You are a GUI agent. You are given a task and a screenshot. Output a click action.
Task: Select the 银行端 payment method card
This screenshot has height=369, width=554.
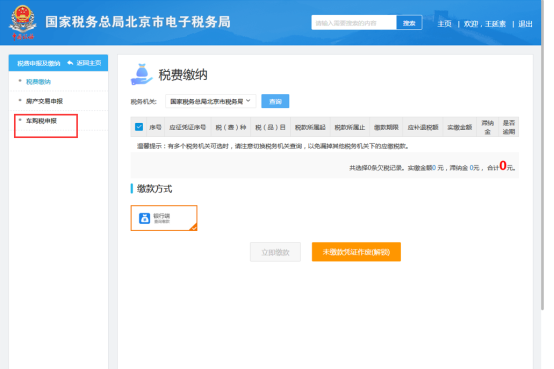[x=164, y=218]
